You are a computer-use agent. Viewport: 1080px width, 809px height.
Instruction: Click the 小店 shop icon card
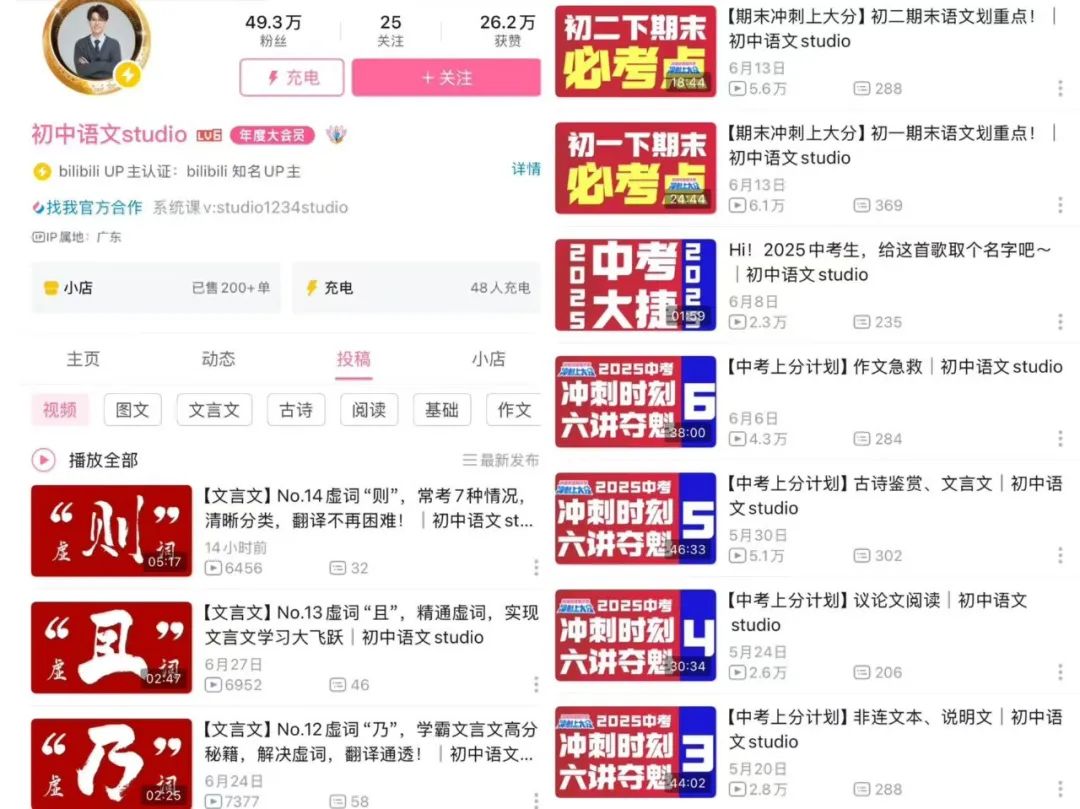[x=156, y=288]
